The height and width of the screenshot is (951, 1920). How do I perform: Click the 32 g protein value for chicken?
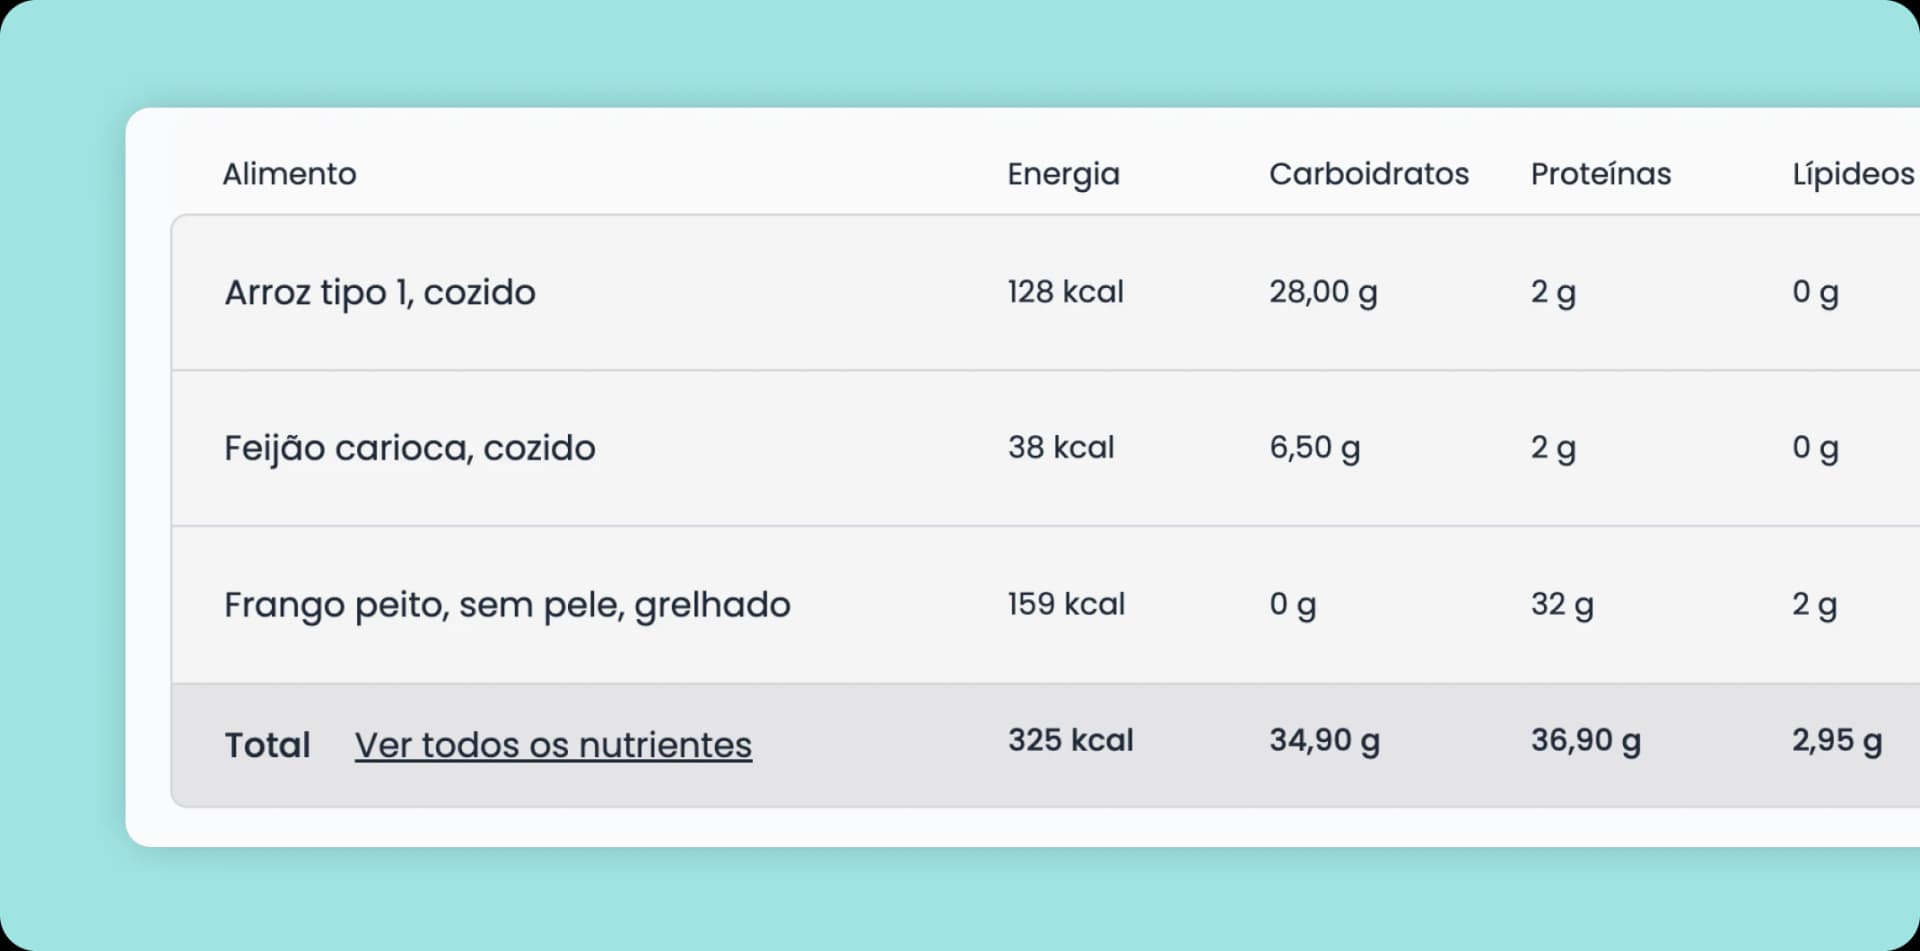(x=1560, y=603)
